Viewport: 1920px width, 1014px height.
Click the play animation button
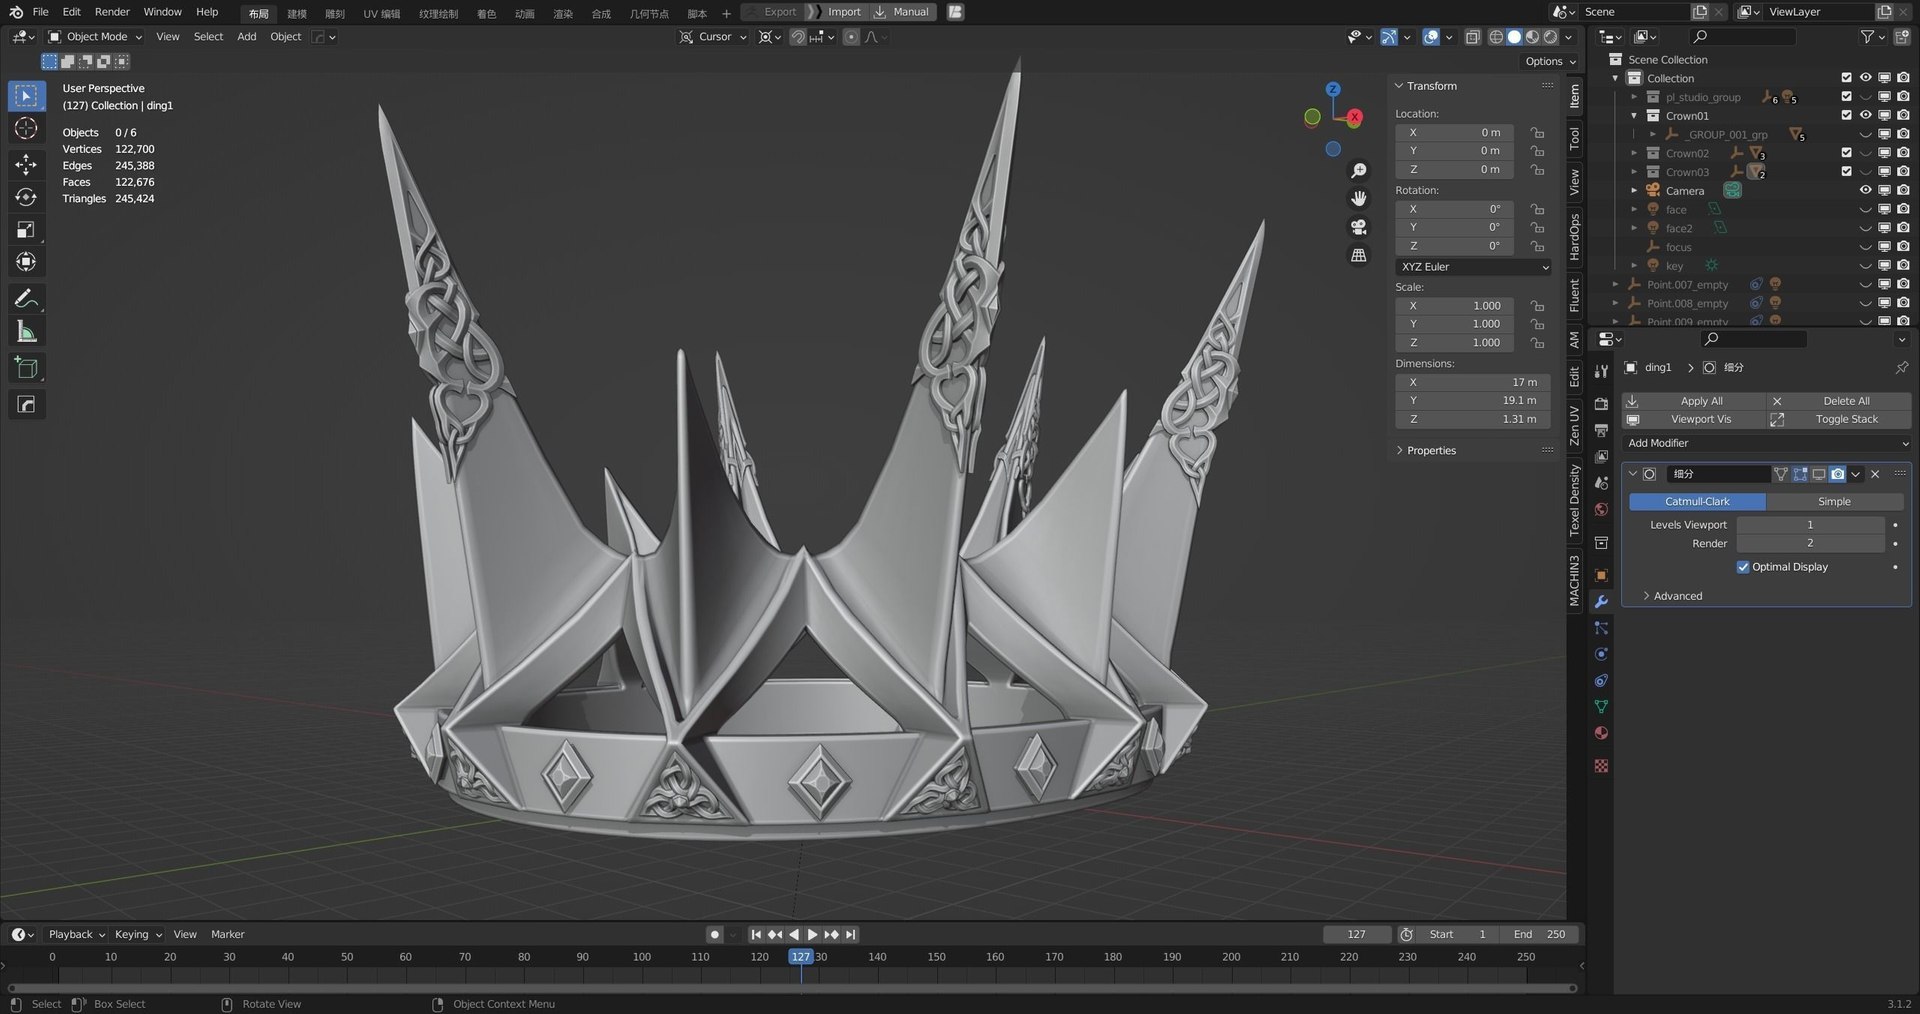pyautogui.click(x=813, y=934)
